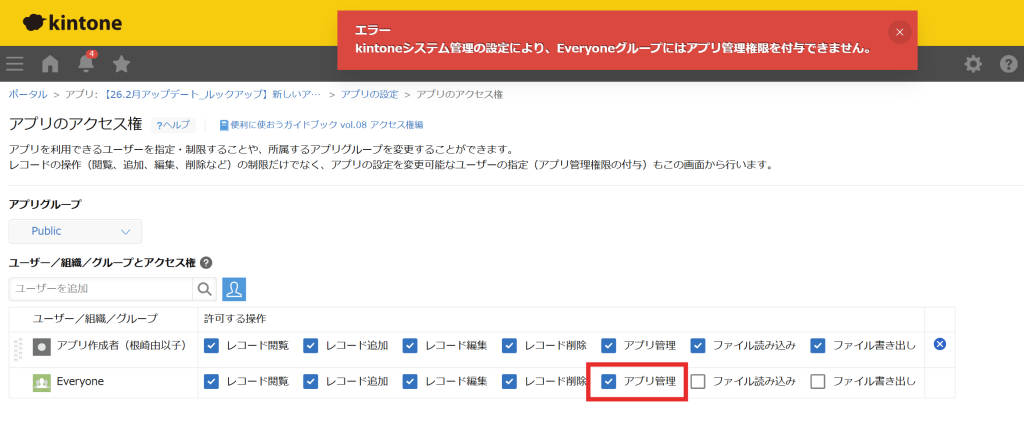Click ポータル breadcrumb link

[x=27, y=94]
